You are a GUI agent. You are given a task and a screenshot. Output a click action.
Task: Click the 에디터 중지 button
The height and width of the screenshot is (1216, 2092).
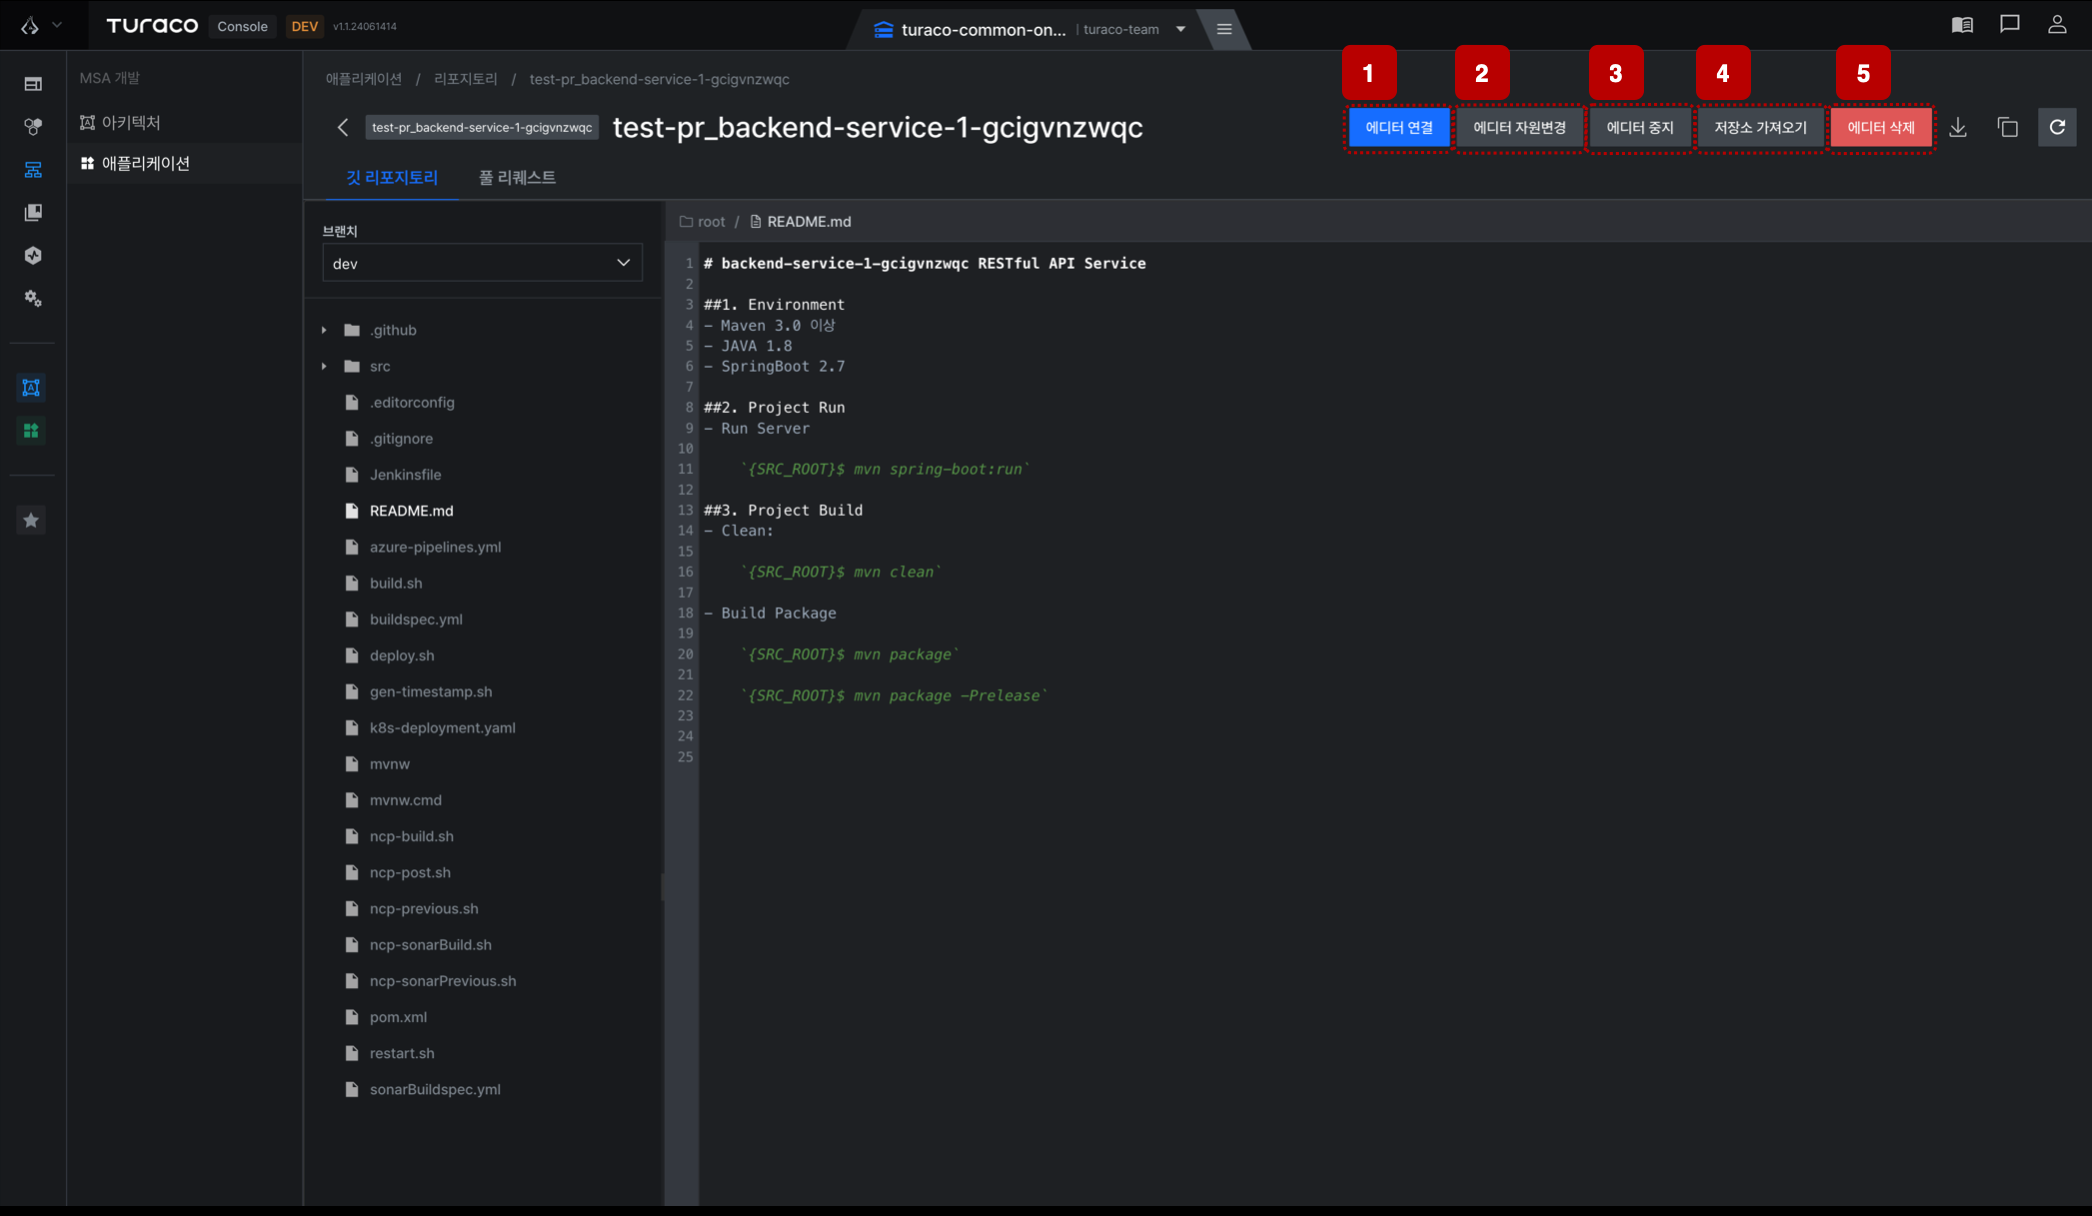pyautogui.click(x=1640, y=127)
